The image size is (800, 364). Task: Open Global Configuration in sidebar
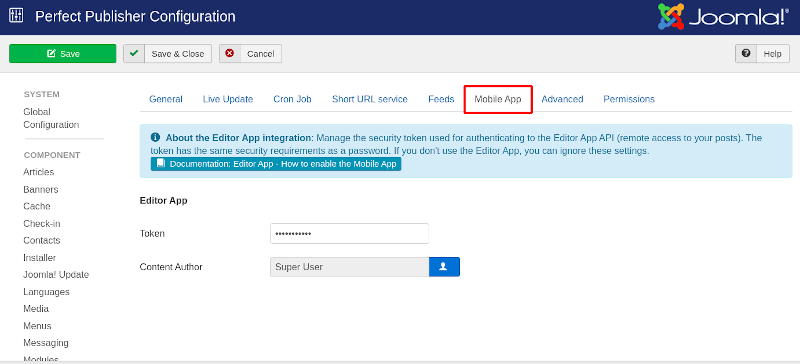(51, 118)
